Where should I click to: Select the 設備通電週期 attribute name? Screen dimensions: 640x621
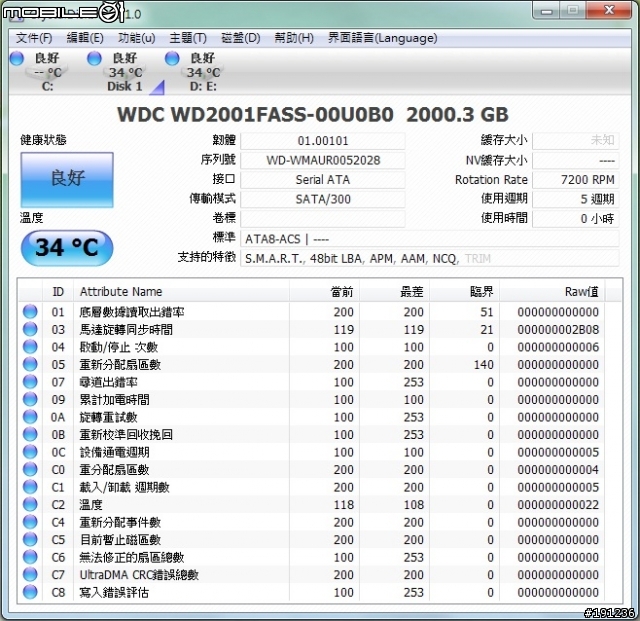[115, 453]
